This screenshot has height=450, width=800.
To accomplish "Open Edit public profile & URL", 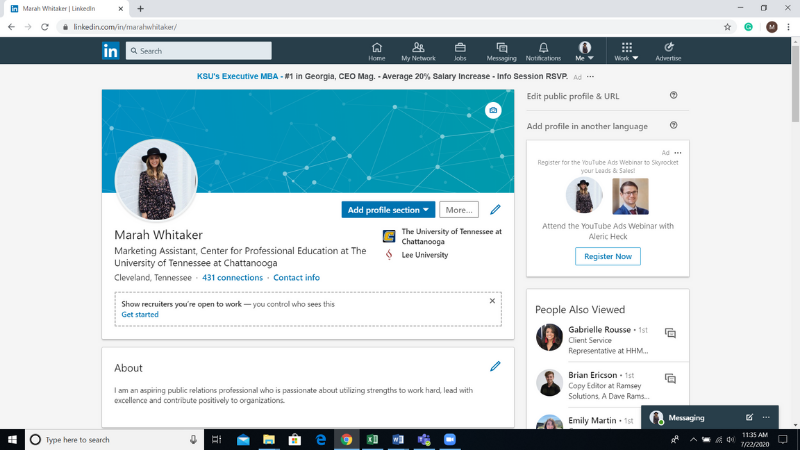I will point(573,96).
